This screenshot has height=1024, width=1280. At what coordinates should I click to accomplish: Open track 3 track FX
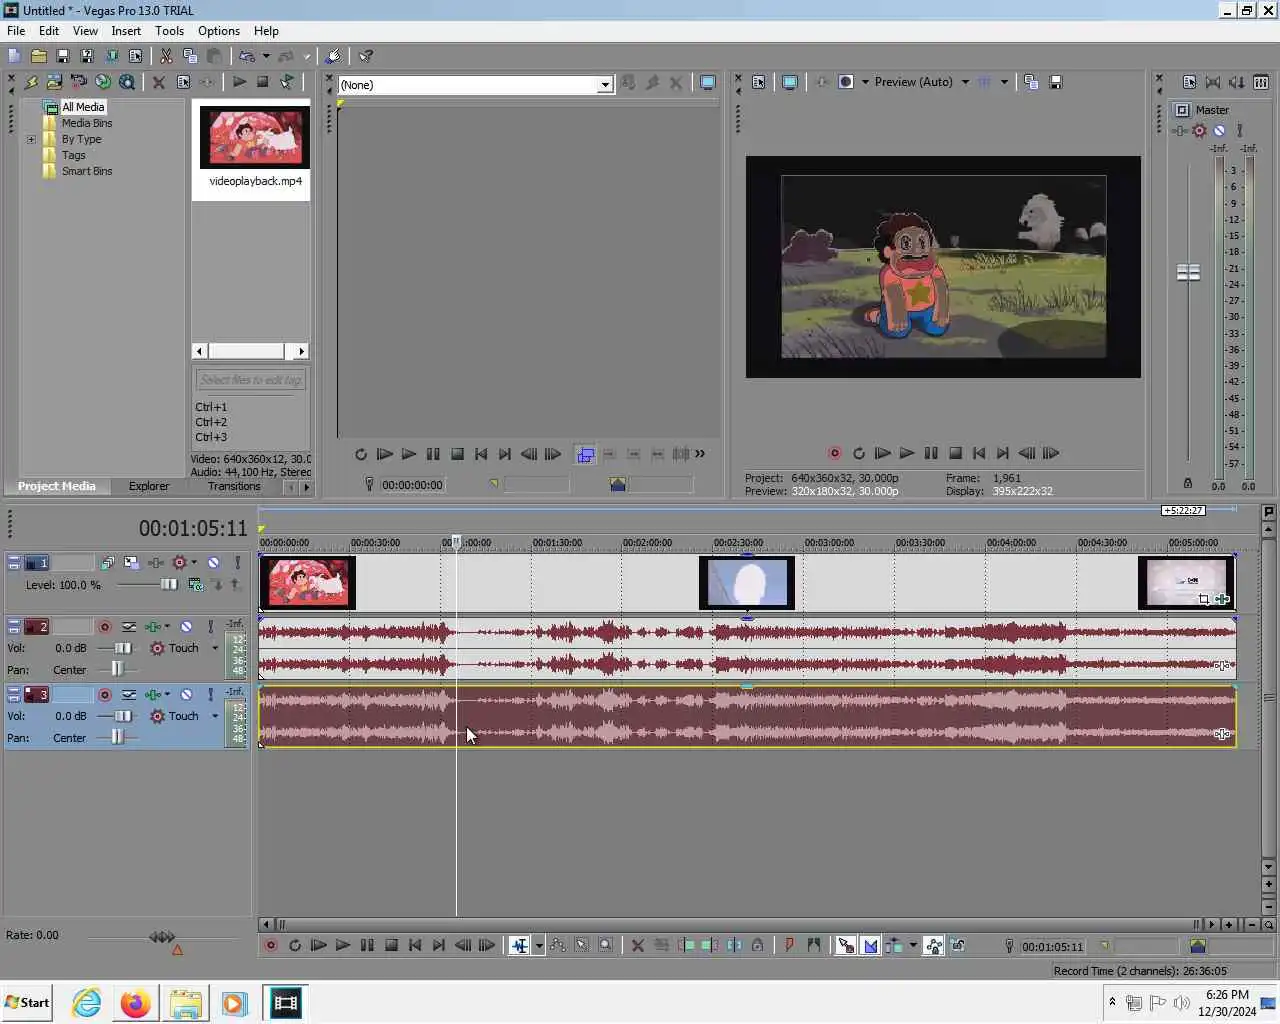click(153, 695)
